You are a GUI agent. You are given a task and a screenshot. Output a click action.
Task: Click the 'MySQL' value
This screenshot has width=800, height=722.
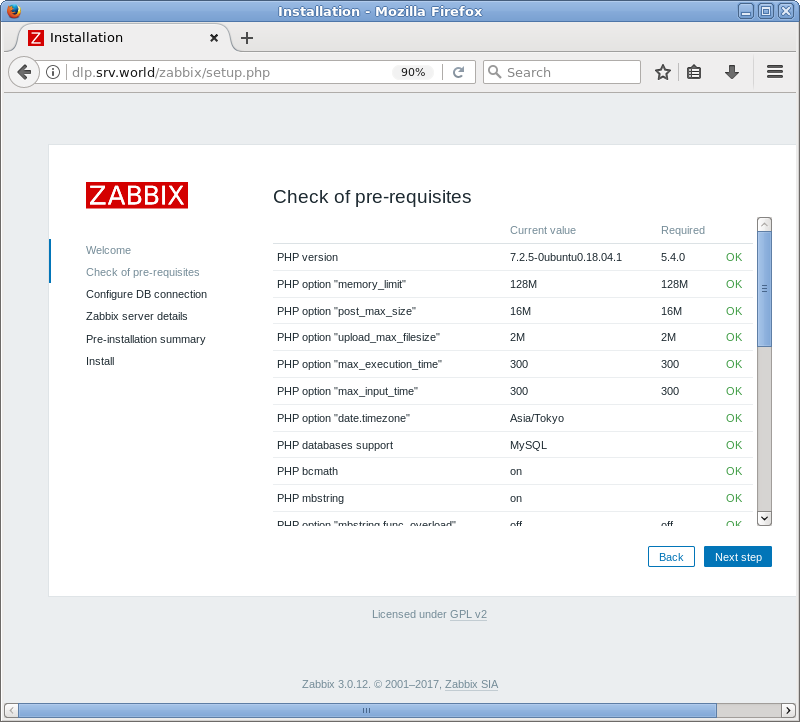(528, 445)
